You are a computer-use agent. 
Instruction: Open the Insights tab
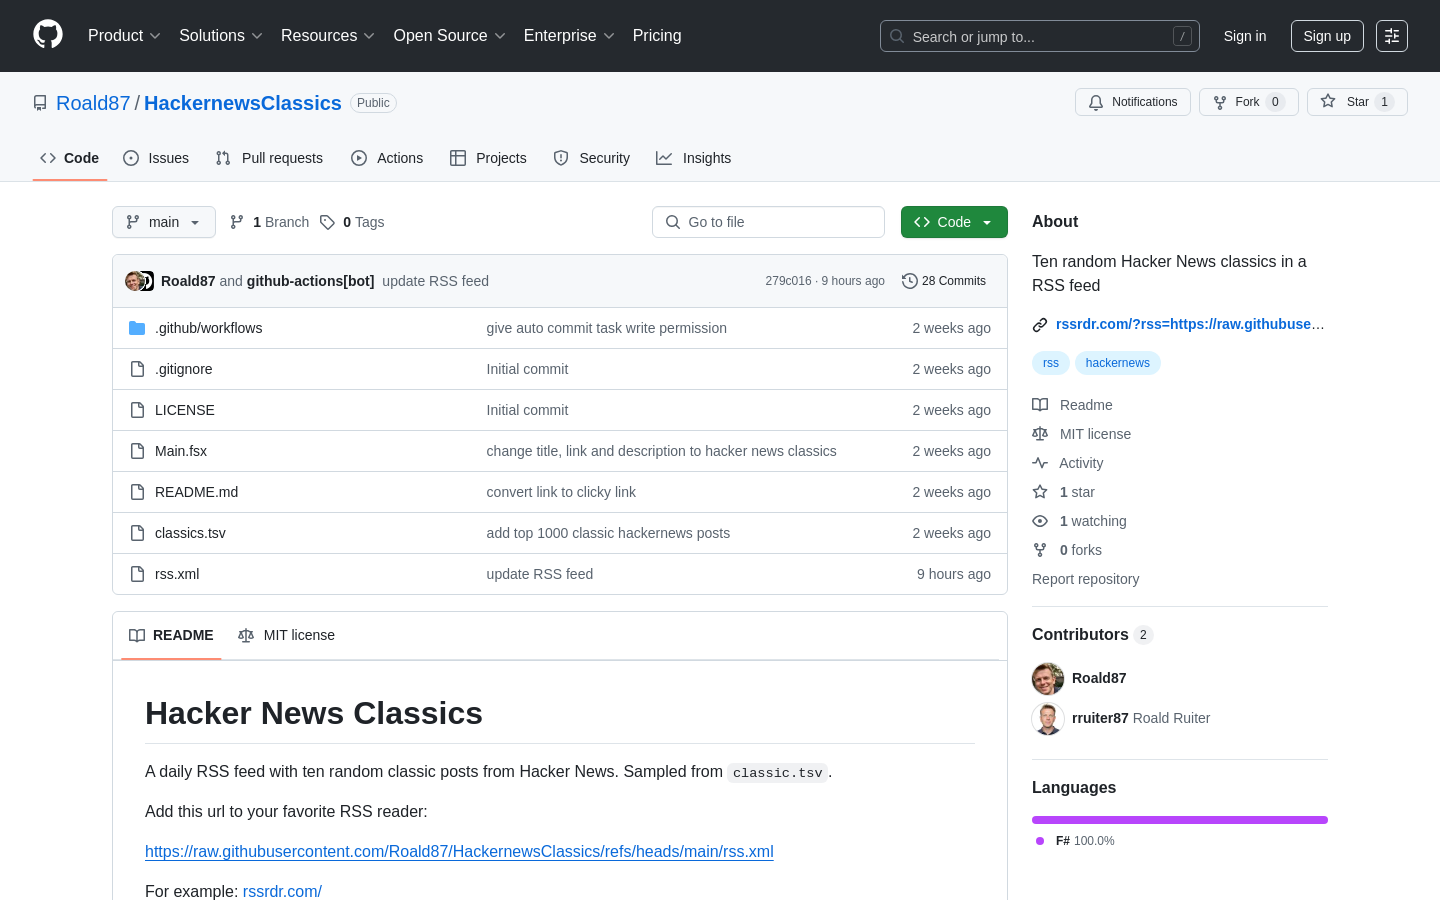[694, 158]
